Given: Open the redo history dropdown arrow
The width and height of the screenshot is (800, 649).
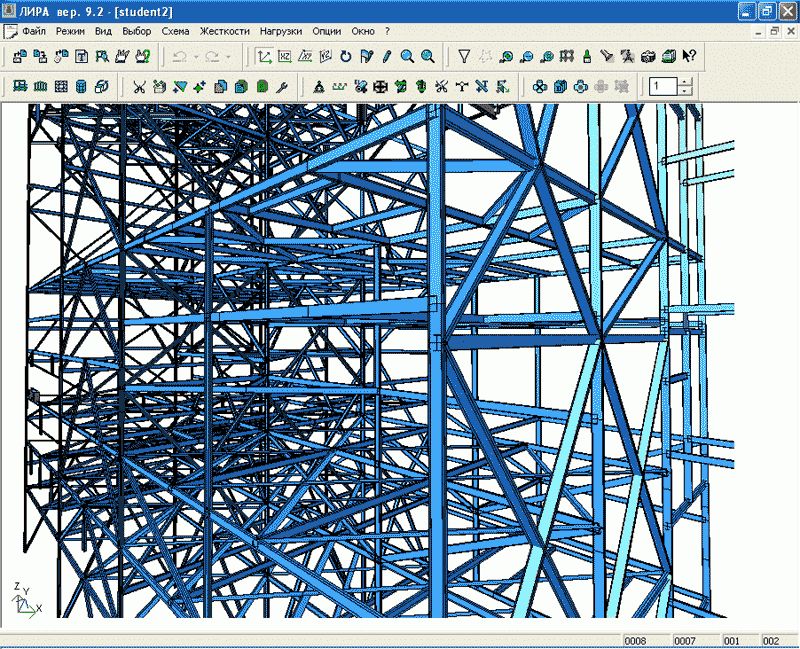Looking at the screenshot, I should [228, 57].
